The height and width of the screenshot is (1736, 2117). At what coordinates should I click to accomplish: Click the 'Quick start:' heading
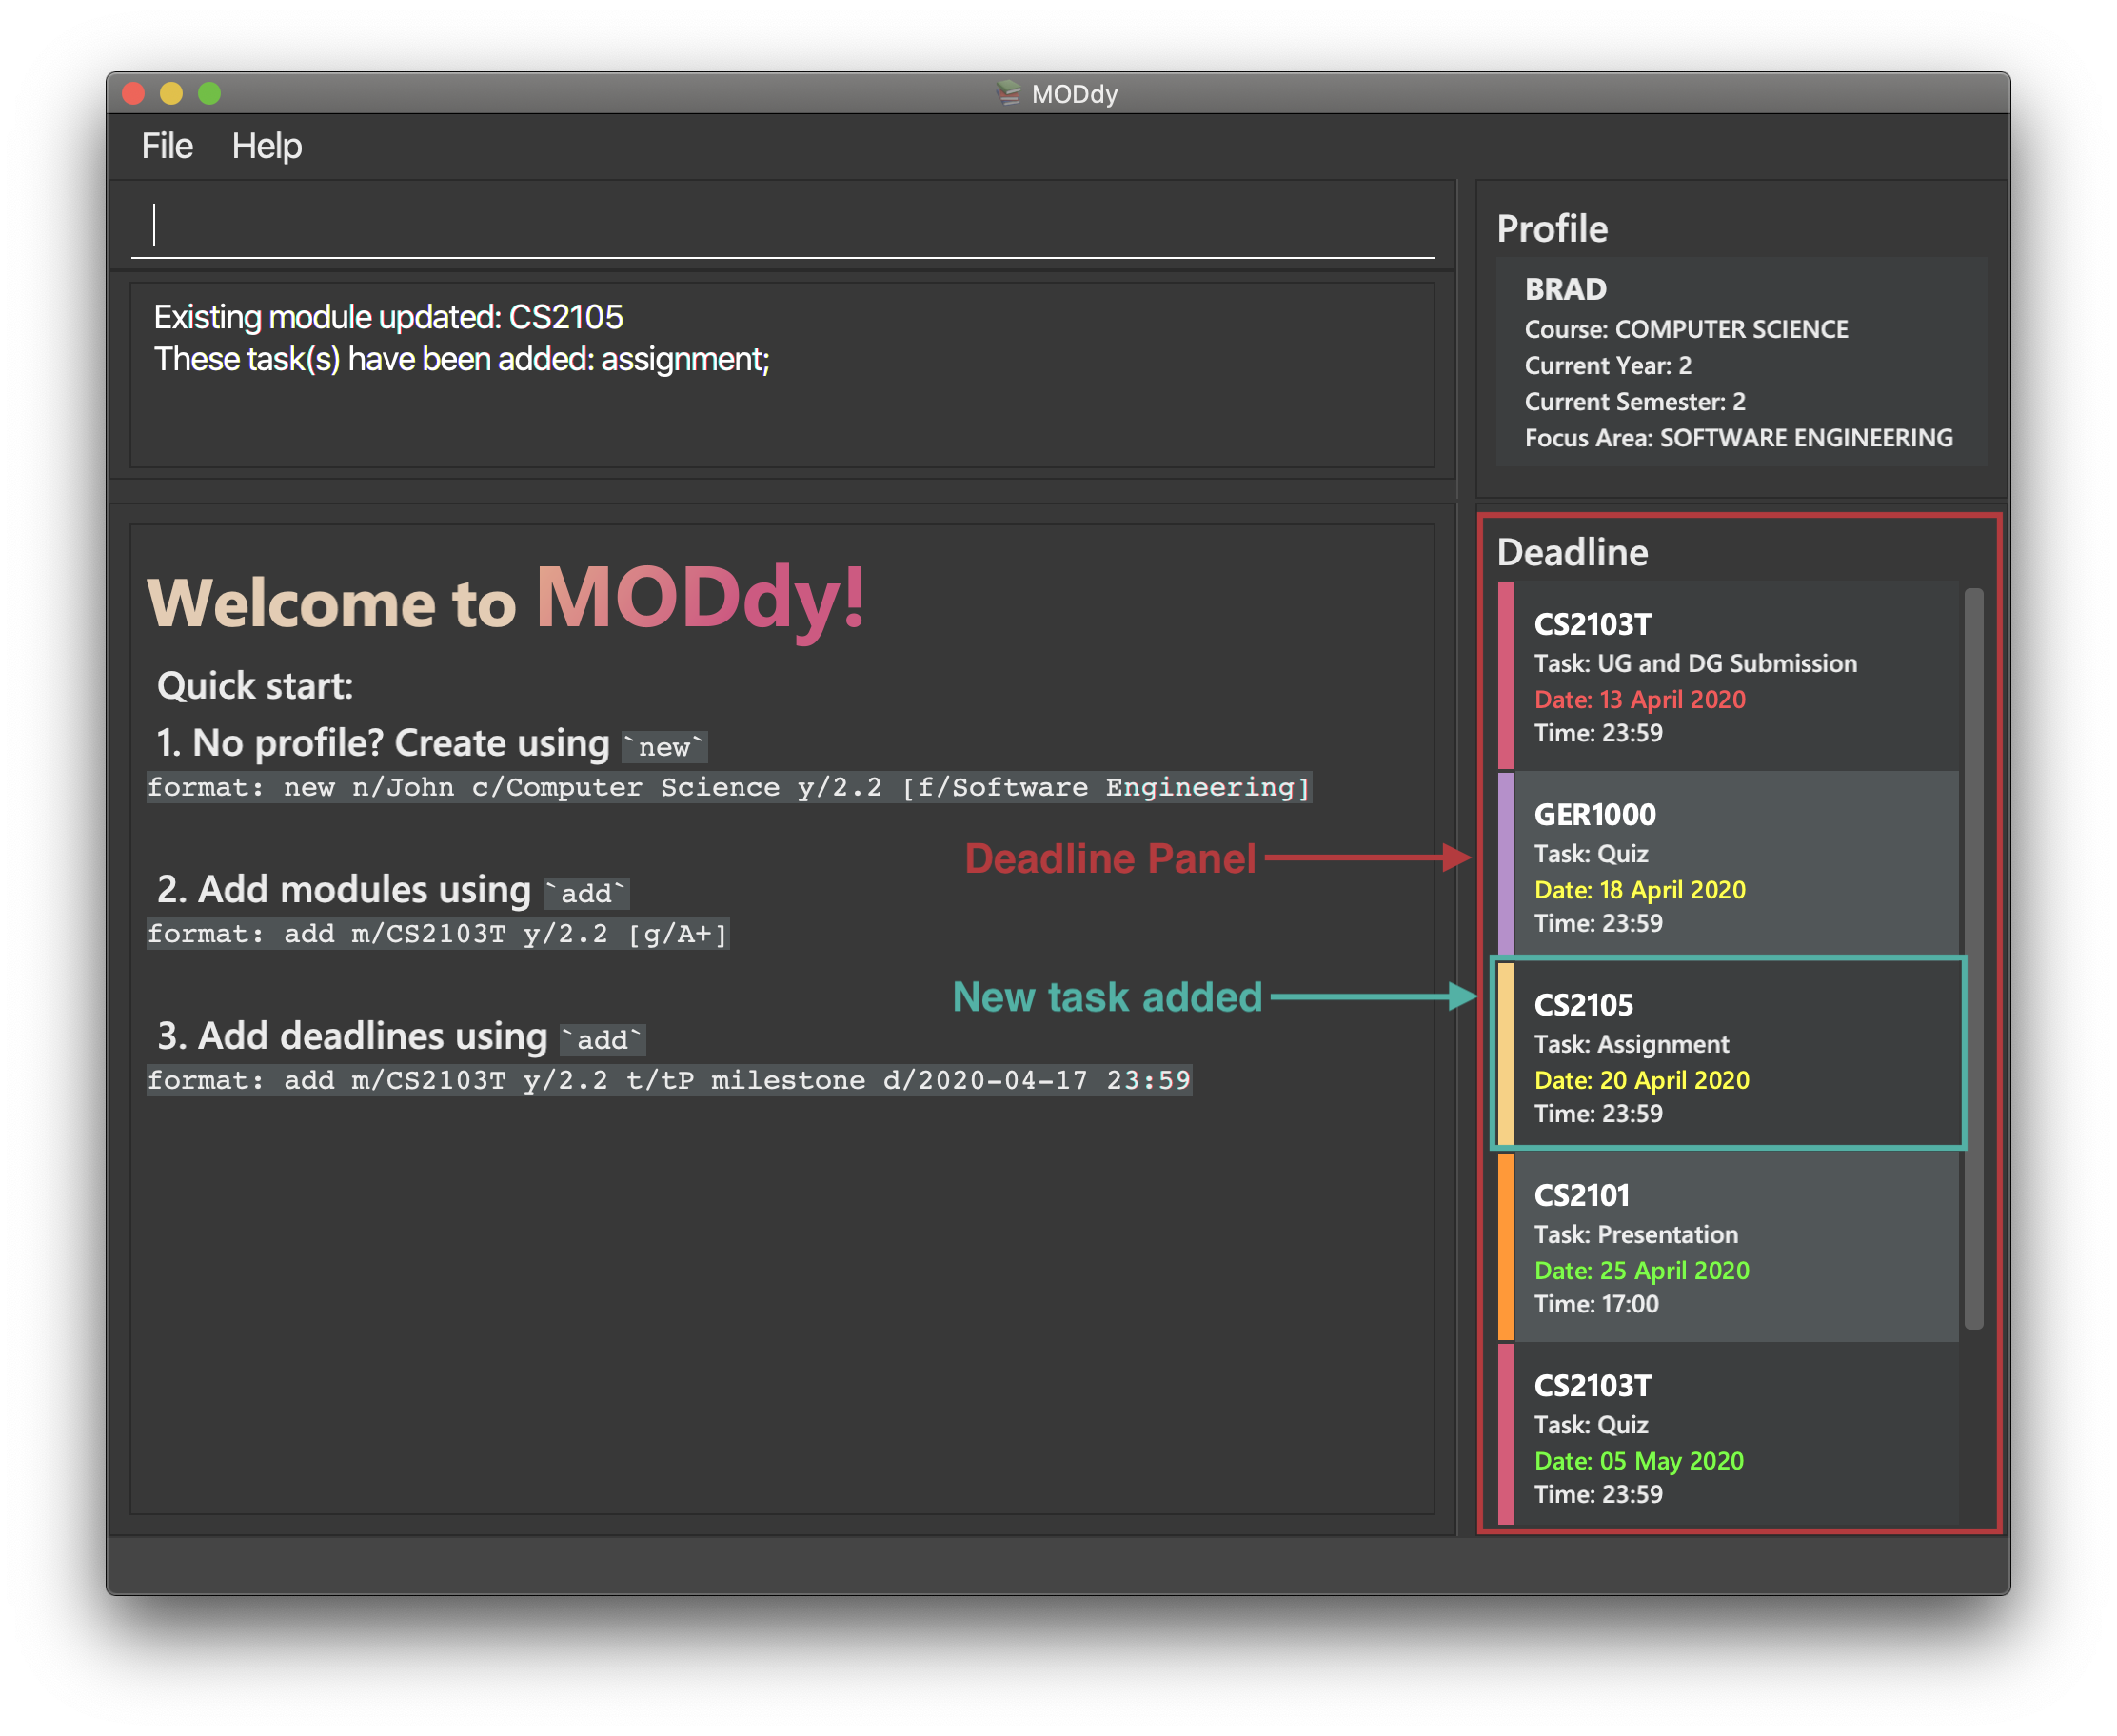point(255,686)
